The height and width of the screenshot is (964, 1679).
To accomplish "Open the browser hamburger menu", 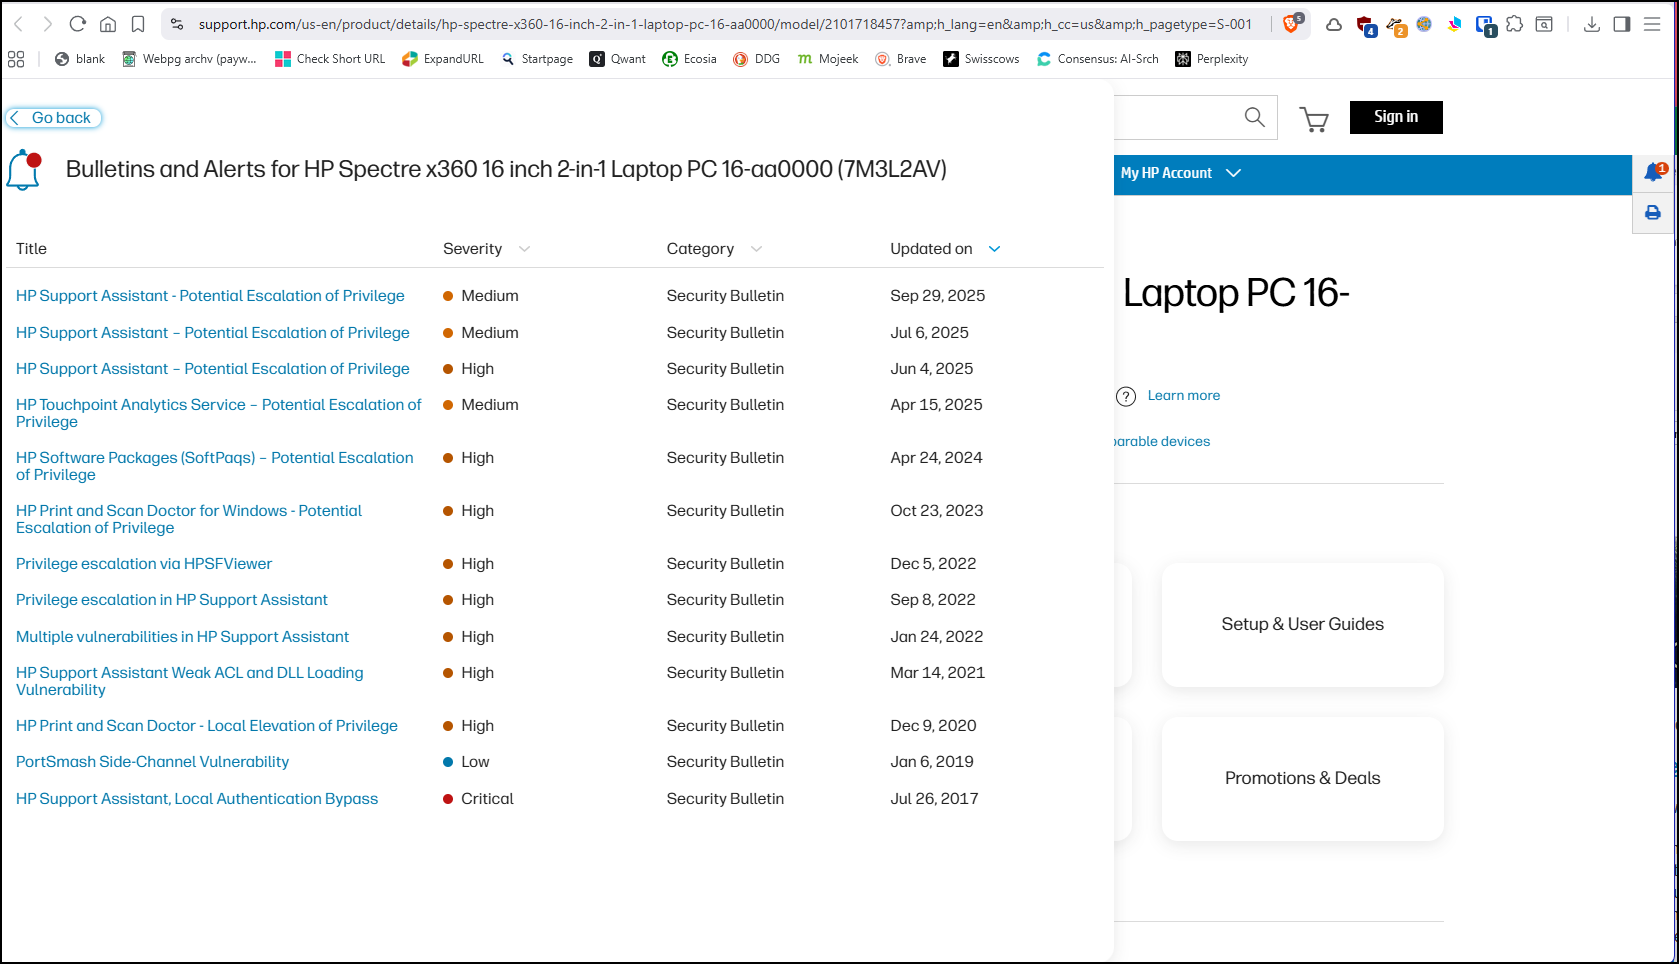I will click(x=1652, y=24).
